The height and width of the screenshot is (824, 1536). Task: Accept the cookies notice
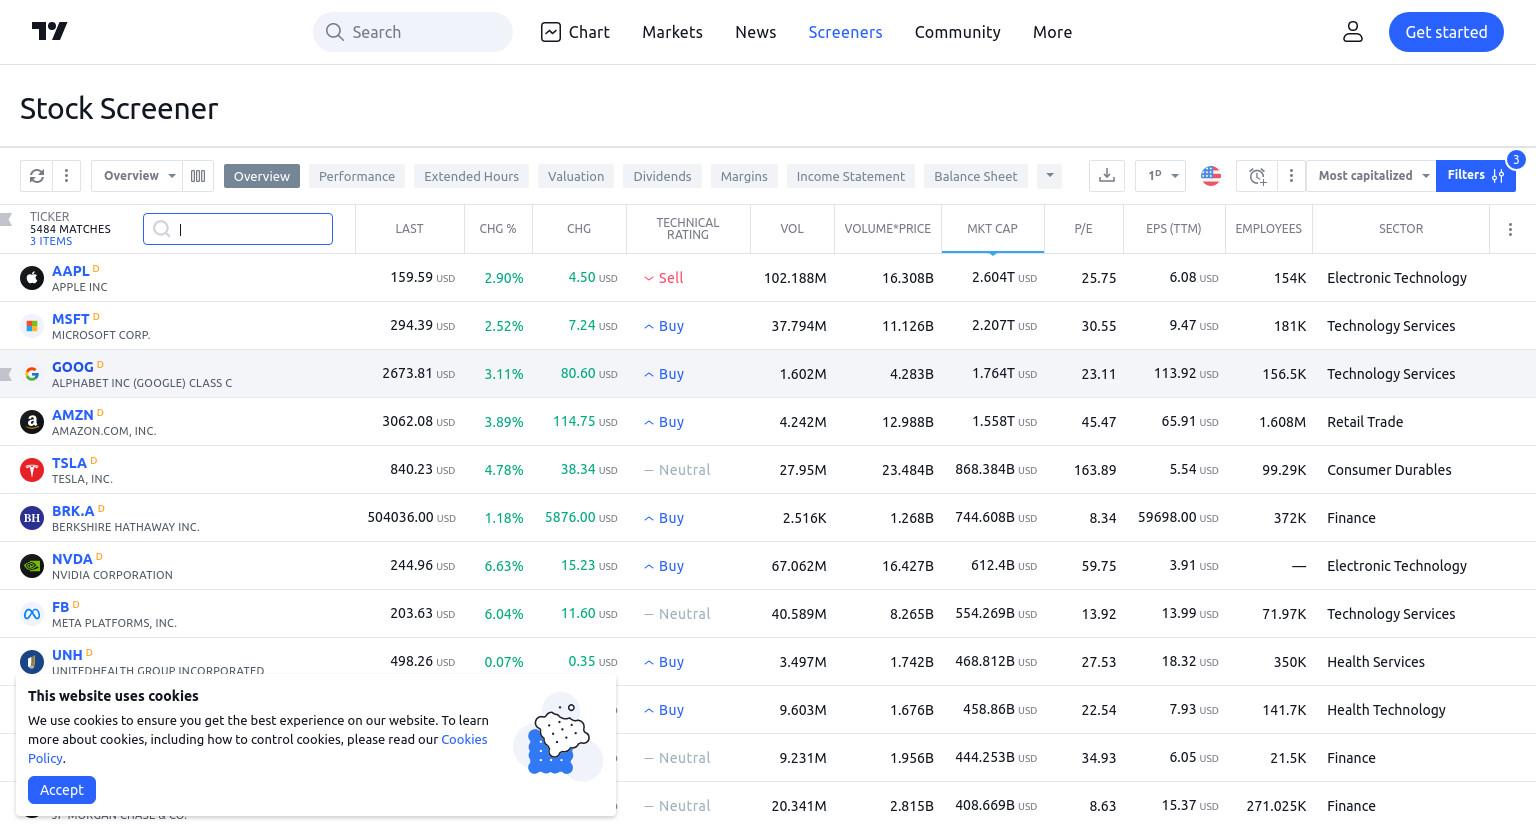coord(62,790)
